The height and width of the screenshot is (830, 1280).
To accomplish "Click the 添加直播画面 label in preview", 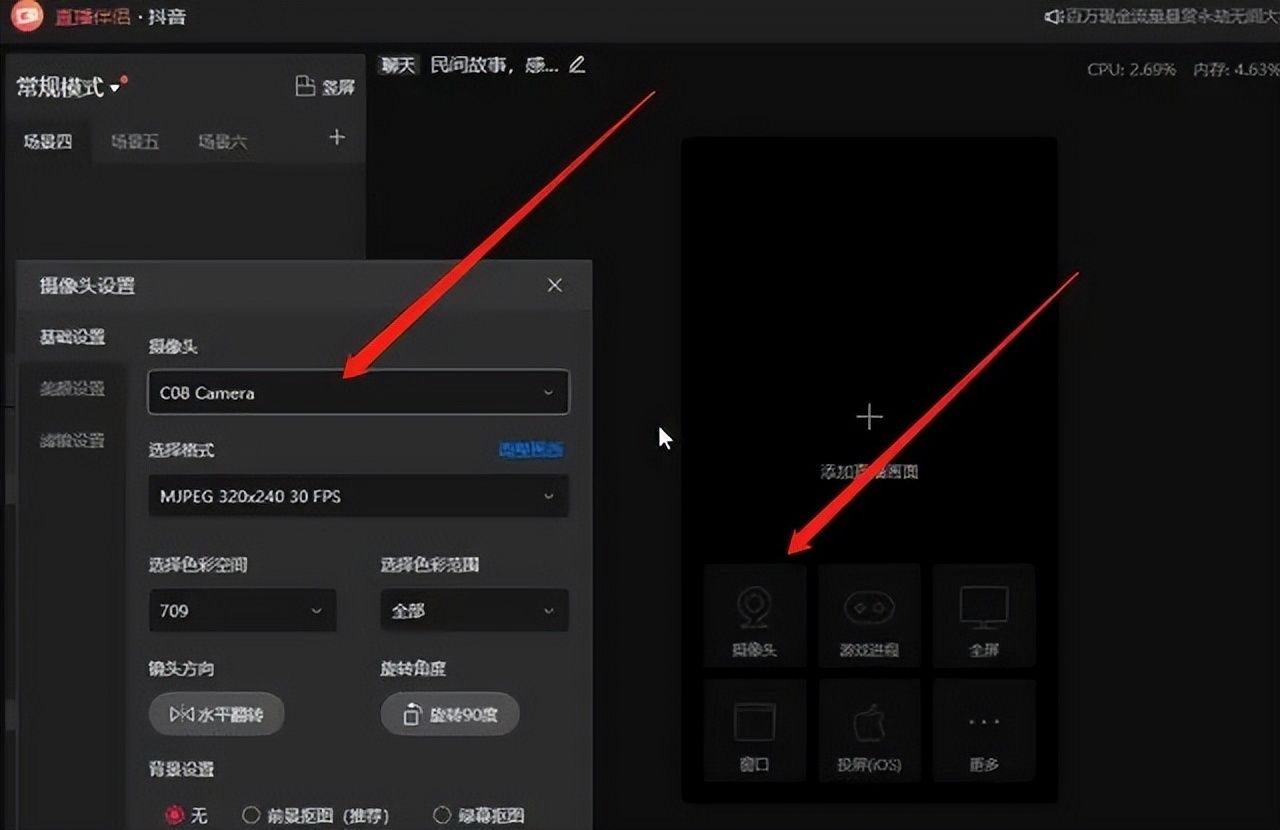I will click(869, 472).
